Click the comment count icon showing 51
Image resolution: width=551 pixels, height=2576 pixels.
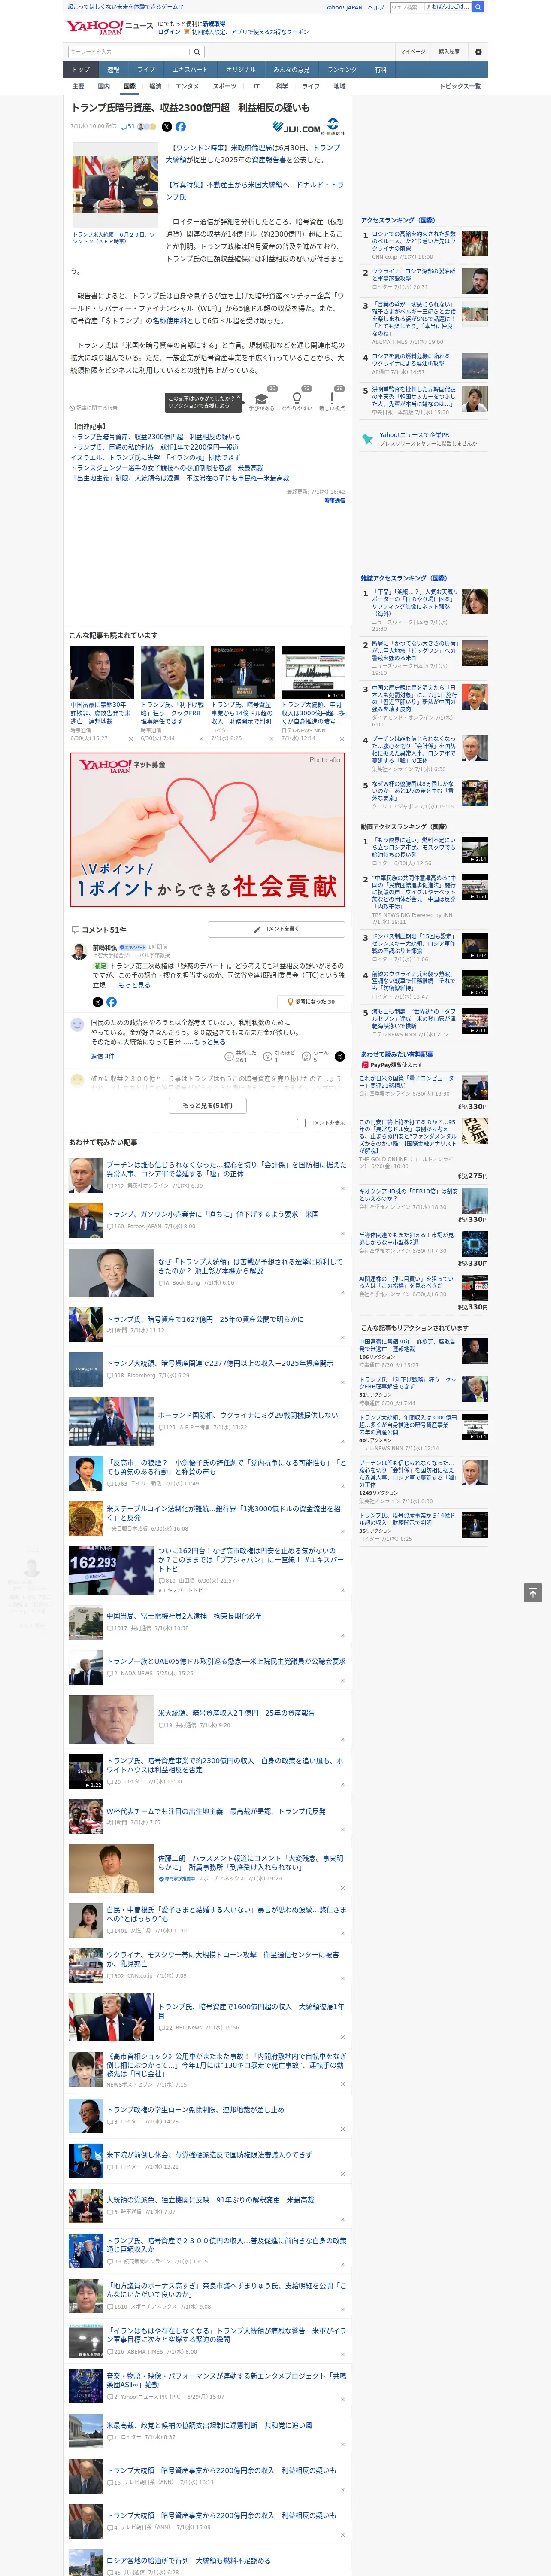pyautogui.click(x=127, y=127)
